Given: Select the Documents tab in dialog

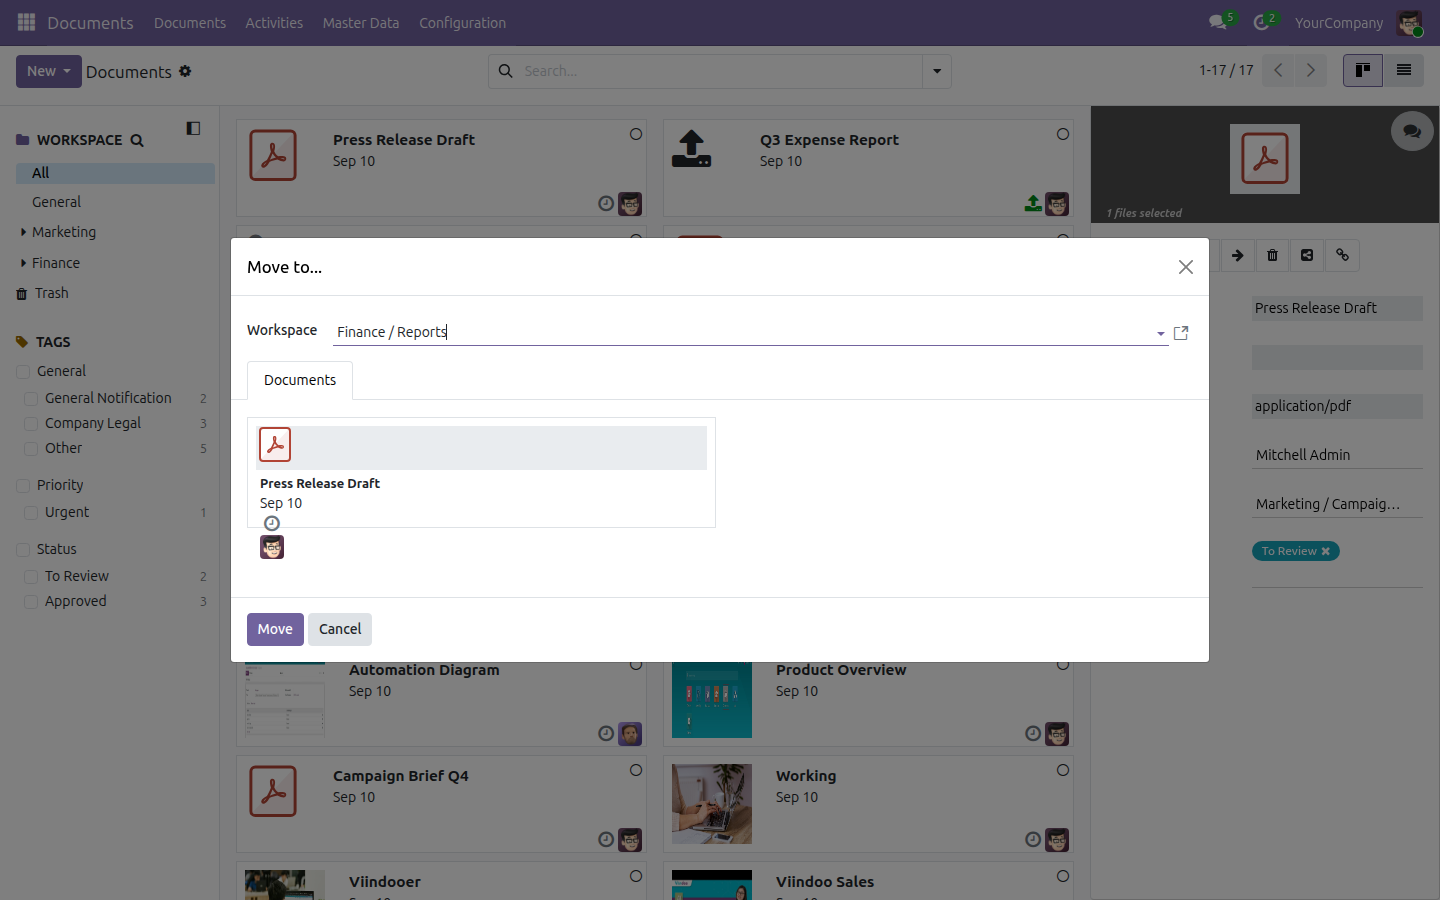Looking at the screenshot, I should [300, 380].
